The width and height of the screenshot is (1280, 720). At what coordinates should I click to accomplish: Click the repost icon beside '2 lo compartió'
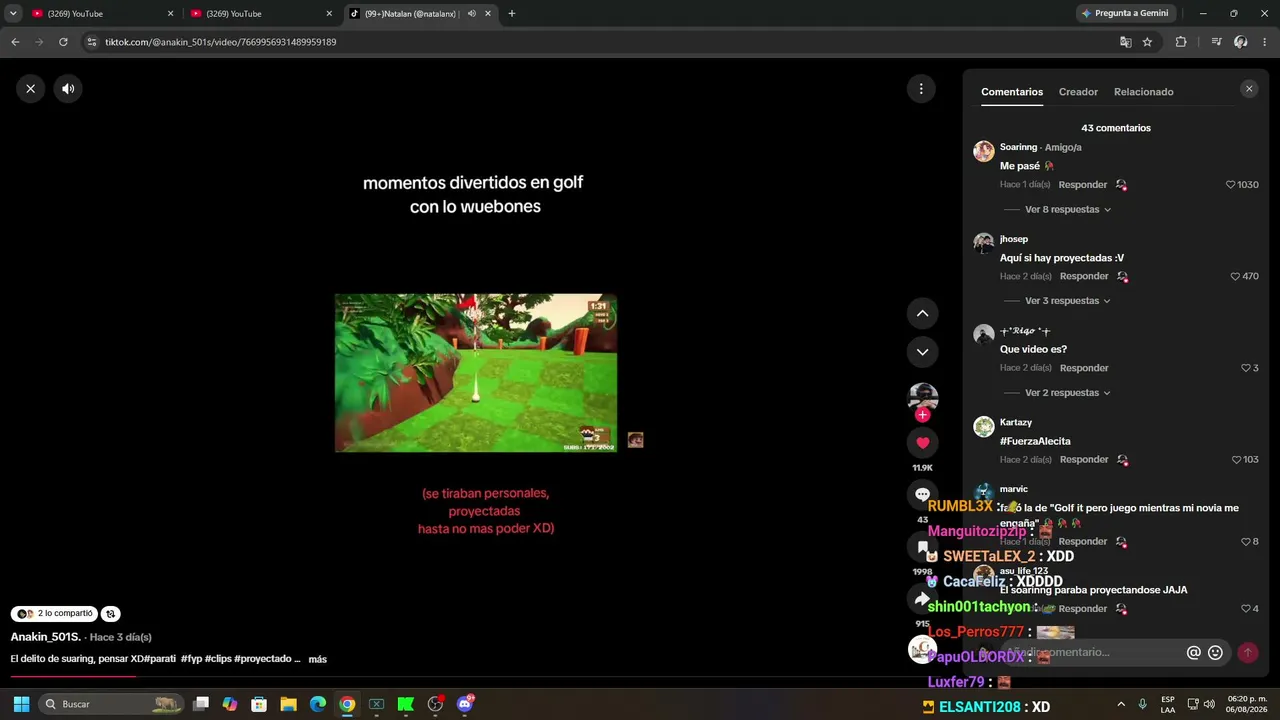pyautogui.click(x=111, y=614)
